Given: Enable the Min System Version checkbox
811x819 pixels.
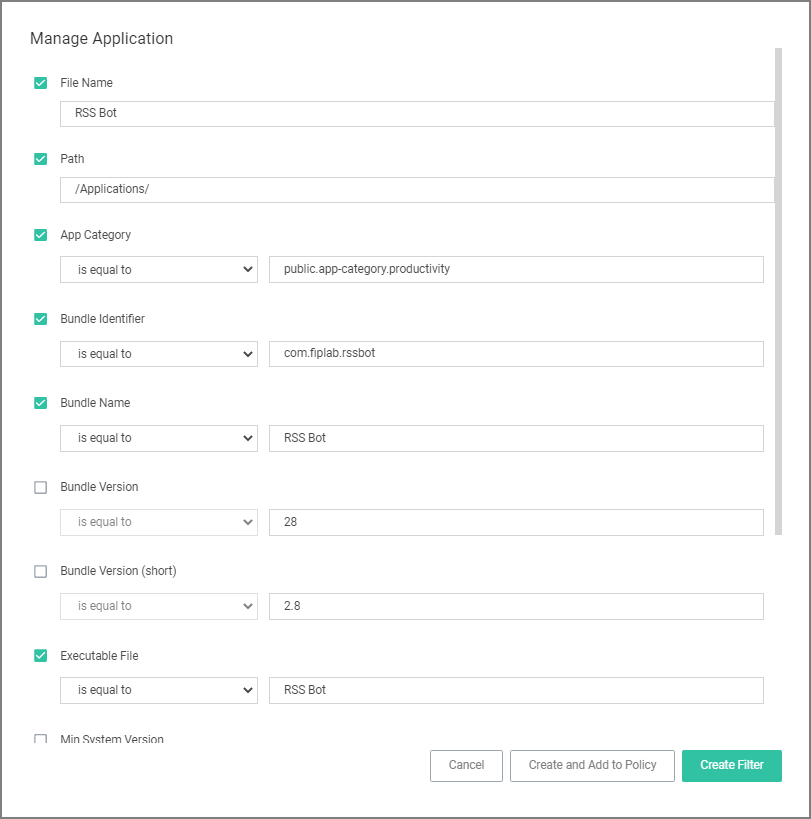Looking at the screenshot, I should click(x=40, y=739).
